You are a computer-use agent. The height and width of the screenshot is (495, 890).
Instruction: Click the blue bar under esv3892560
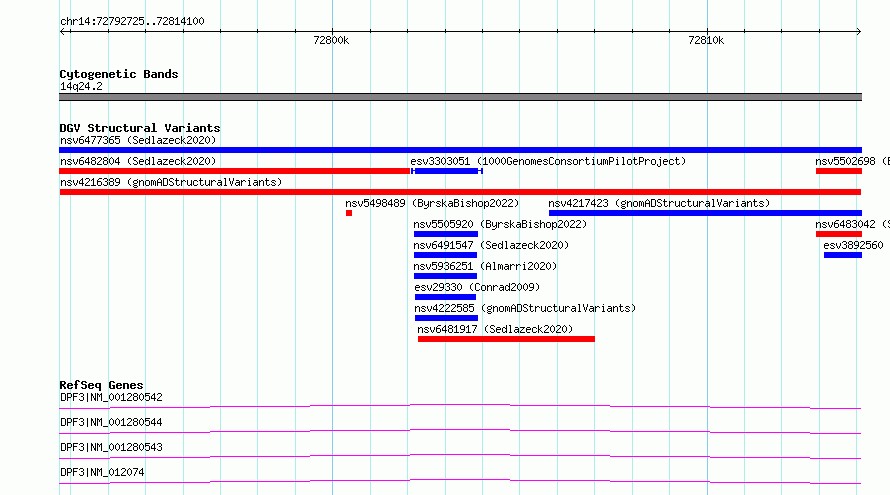tap(843, 255)
